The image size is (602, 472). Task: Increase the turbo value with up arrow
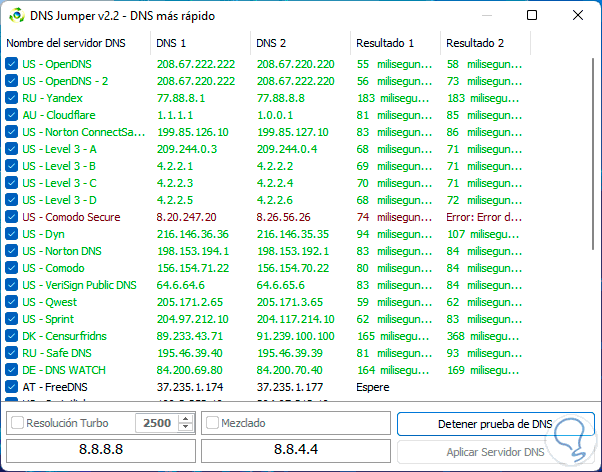[186, 419]
